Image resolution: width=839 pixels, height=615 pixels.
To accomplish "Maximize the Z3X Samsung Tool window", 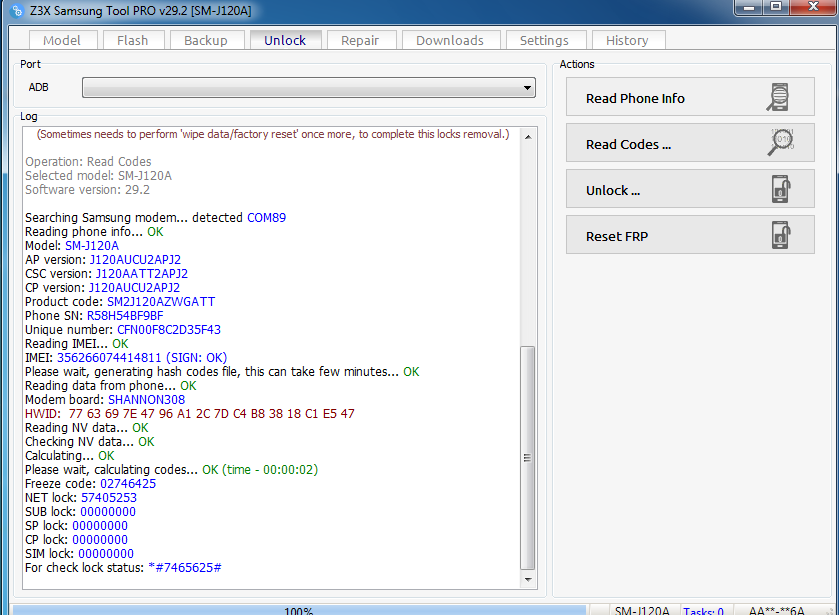I will [x=776, y=7].
